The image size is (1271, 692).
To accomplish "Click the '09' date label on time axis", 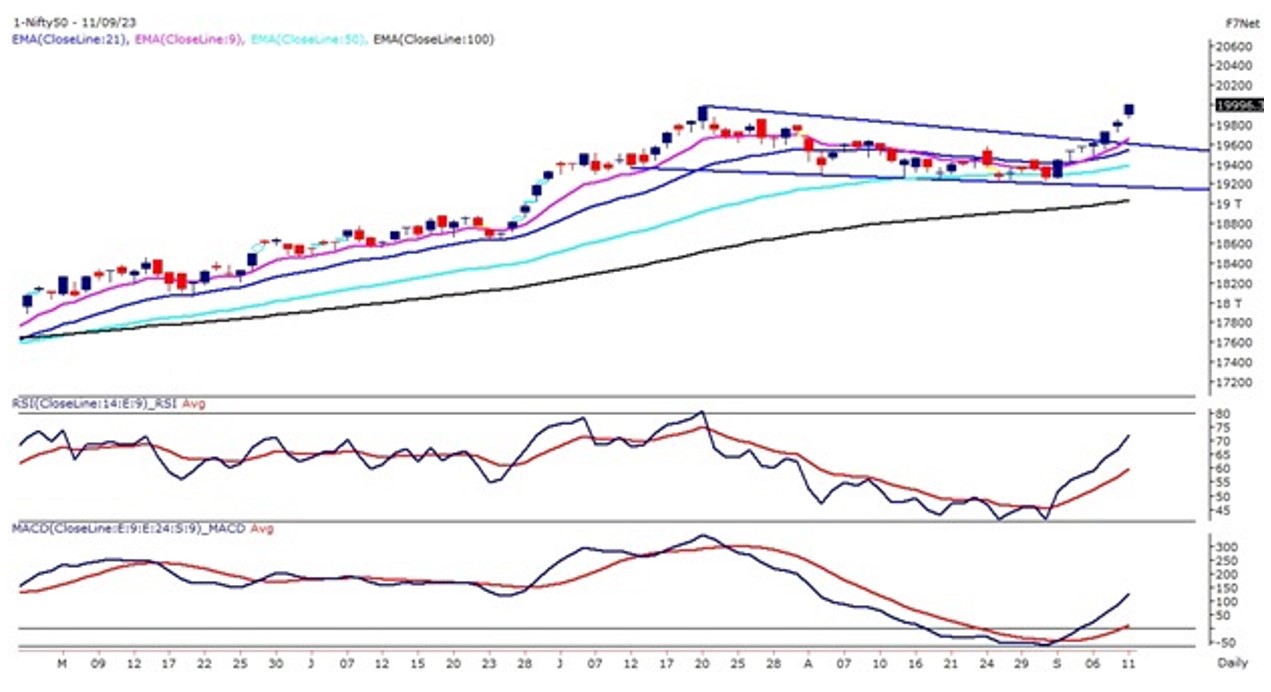I will [98, 662].
